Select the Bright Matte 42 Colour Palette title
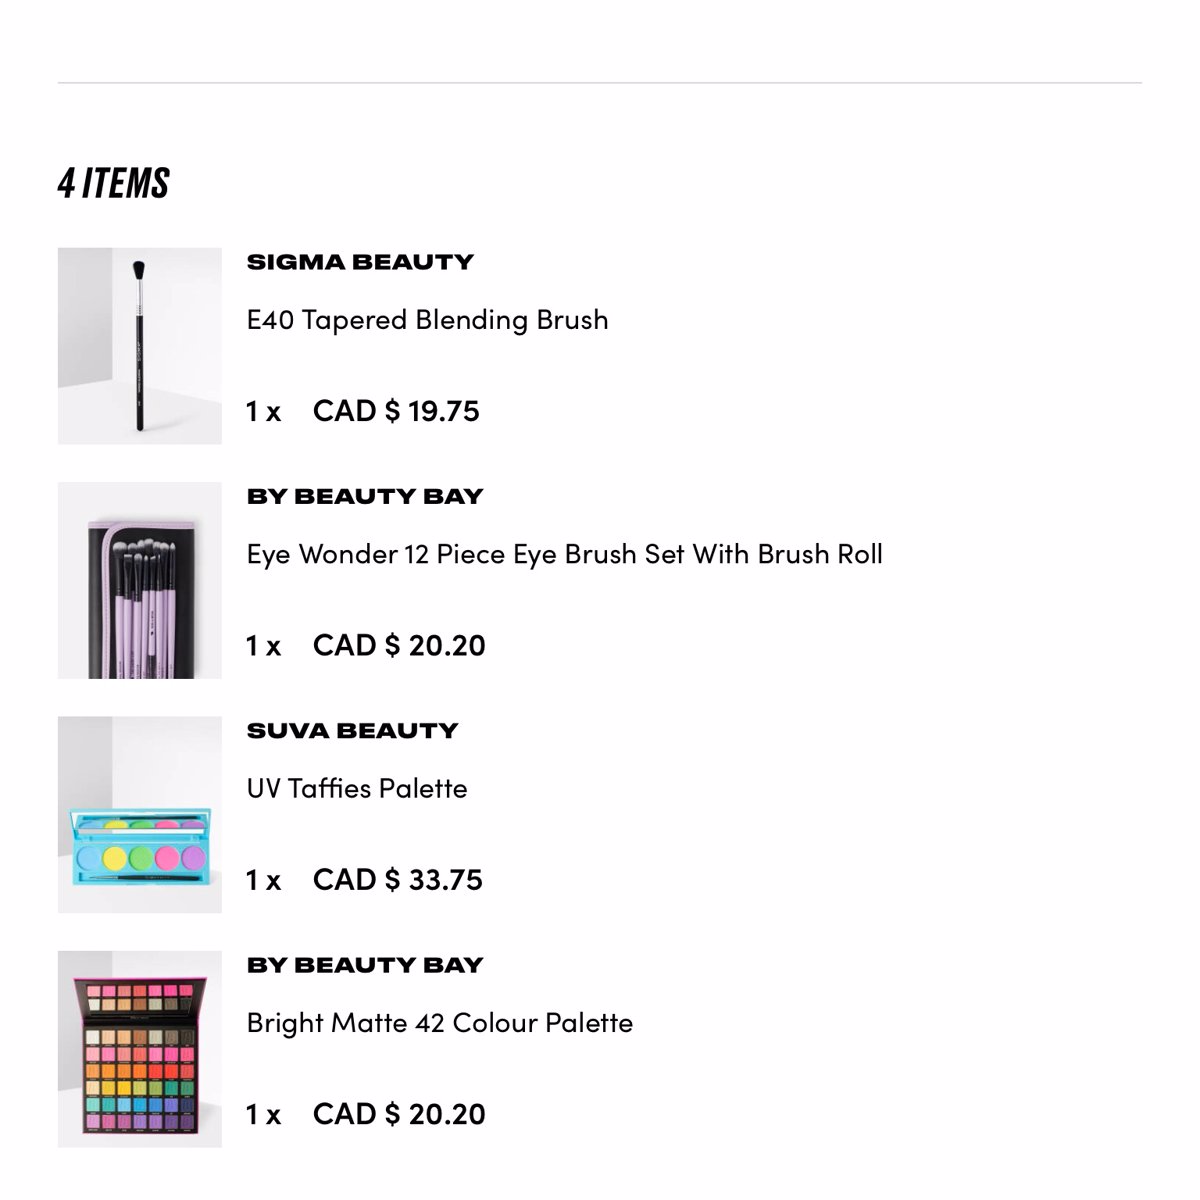 [440, 1023]
